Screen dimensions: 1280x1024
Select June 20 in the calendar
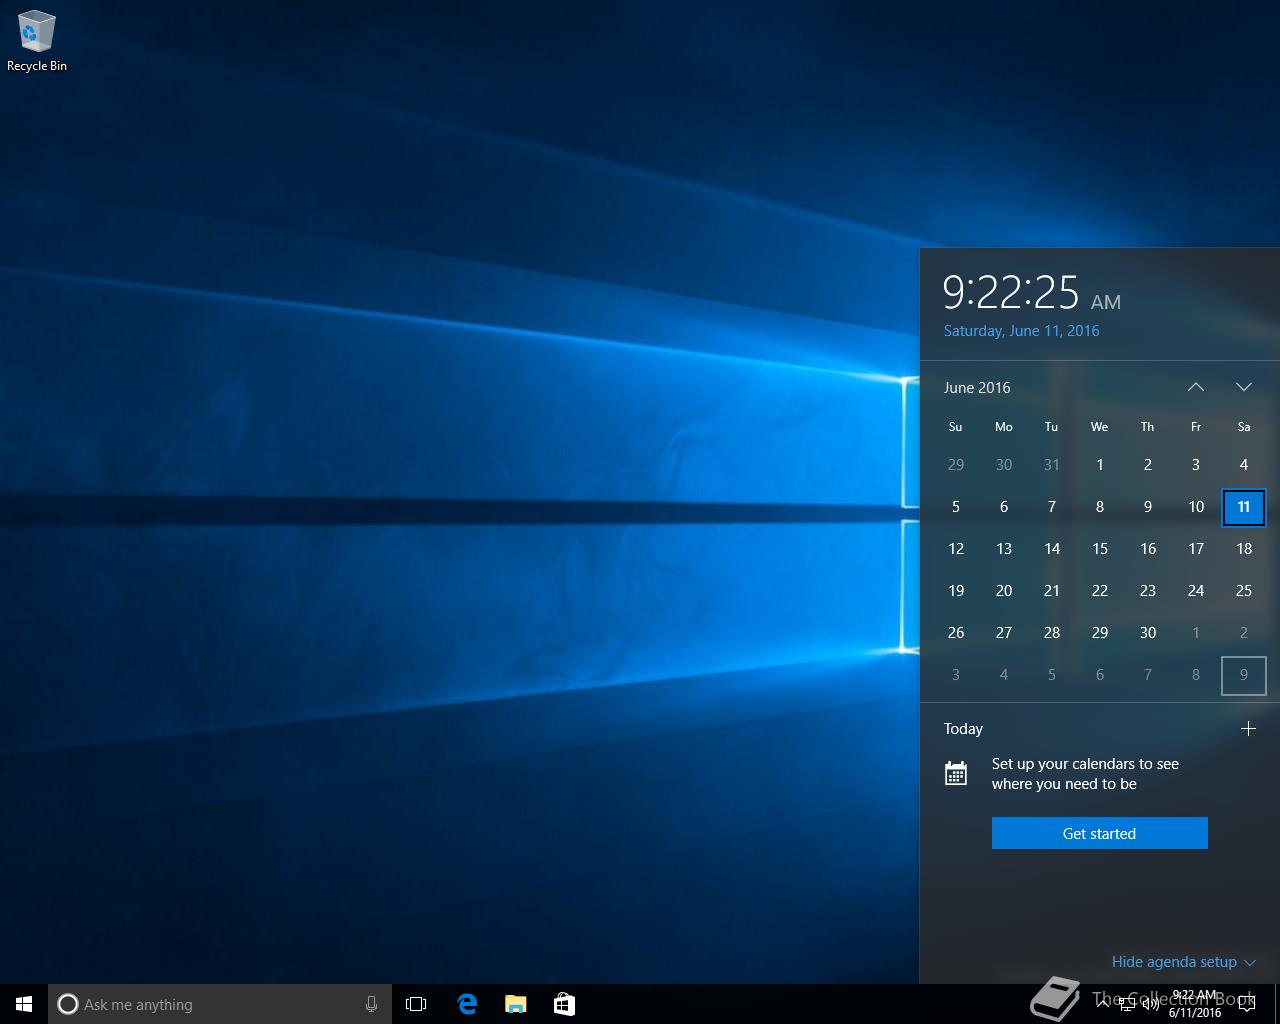coord(1004,591)
